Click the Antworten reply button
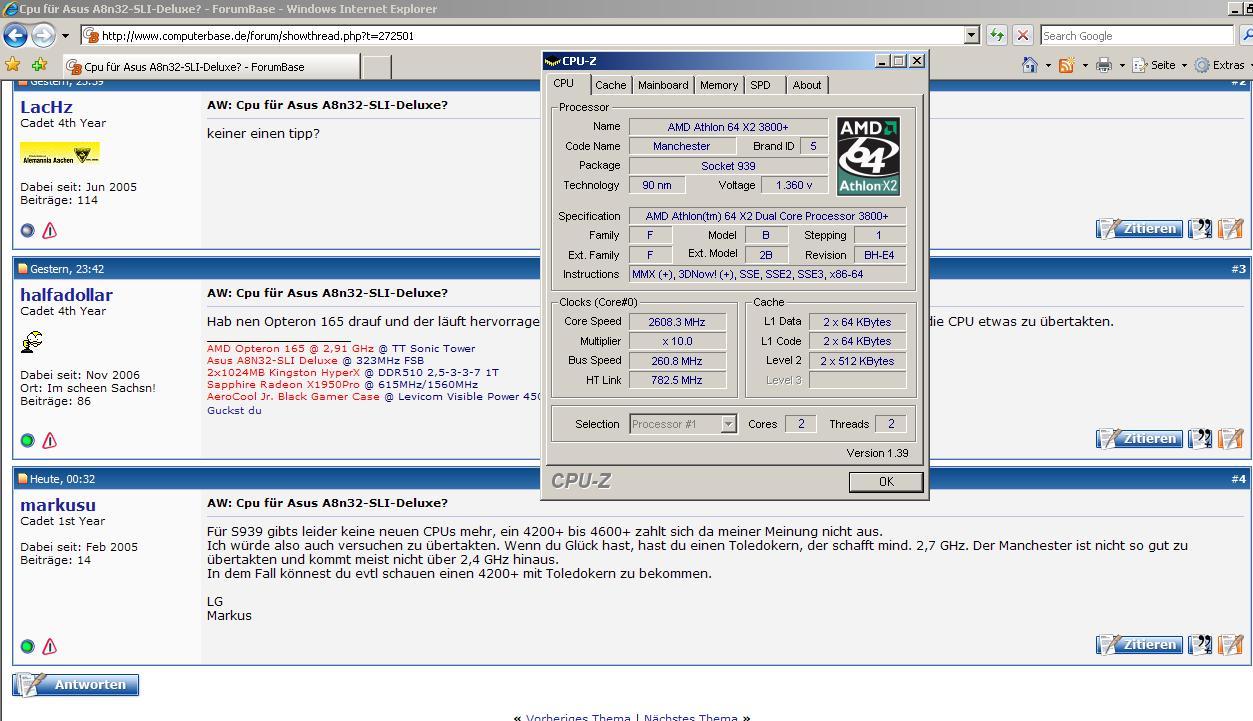 (x=76, y=685)
